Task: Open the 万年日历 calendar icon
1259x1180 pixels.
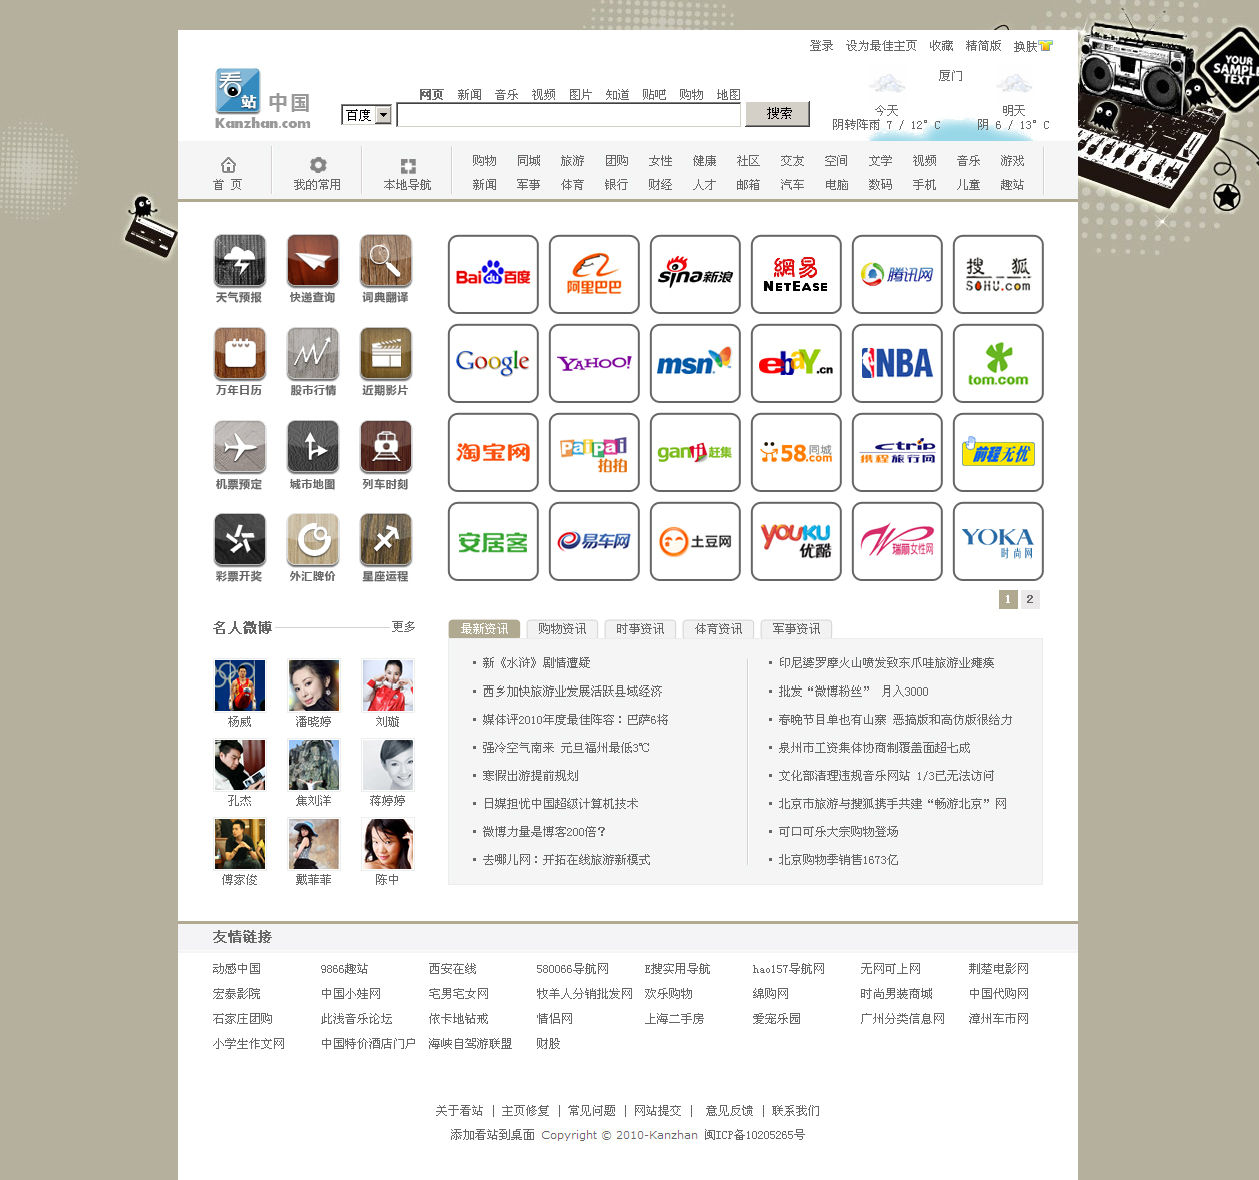Action: [x=239, y=354]
